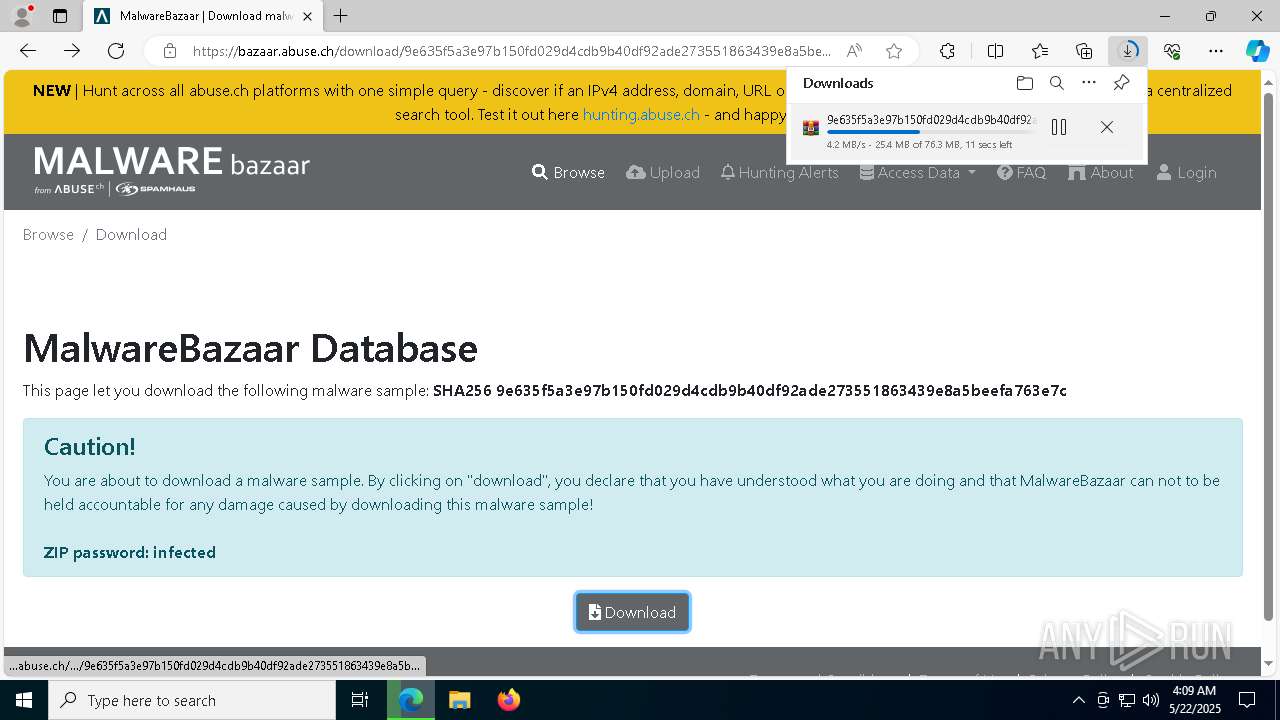Open Hunting Alerts menu item
Viewport: 1280px width, 720px height.
[780, 172]
